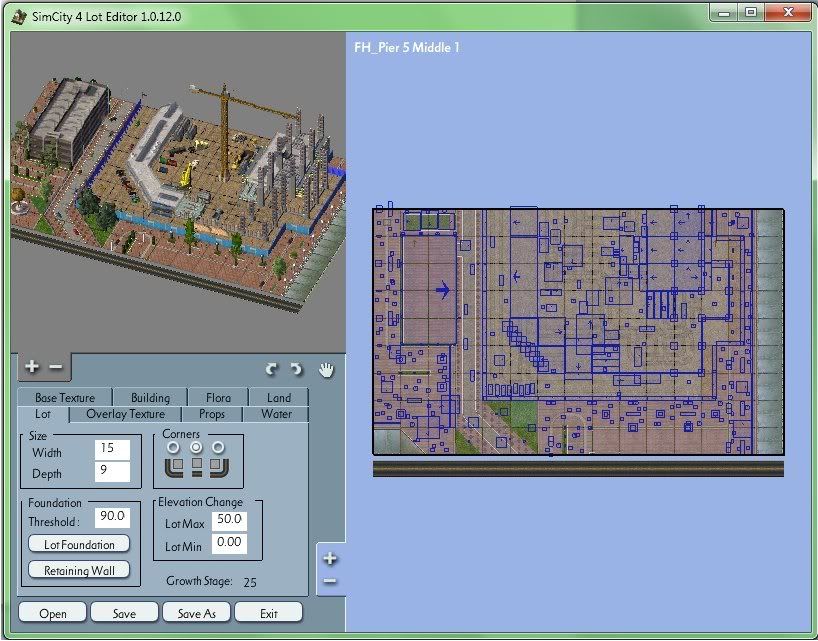Zoom in the 3D preview with plus
This screenshot has height=641, width=818.
(x=31, y=367)
